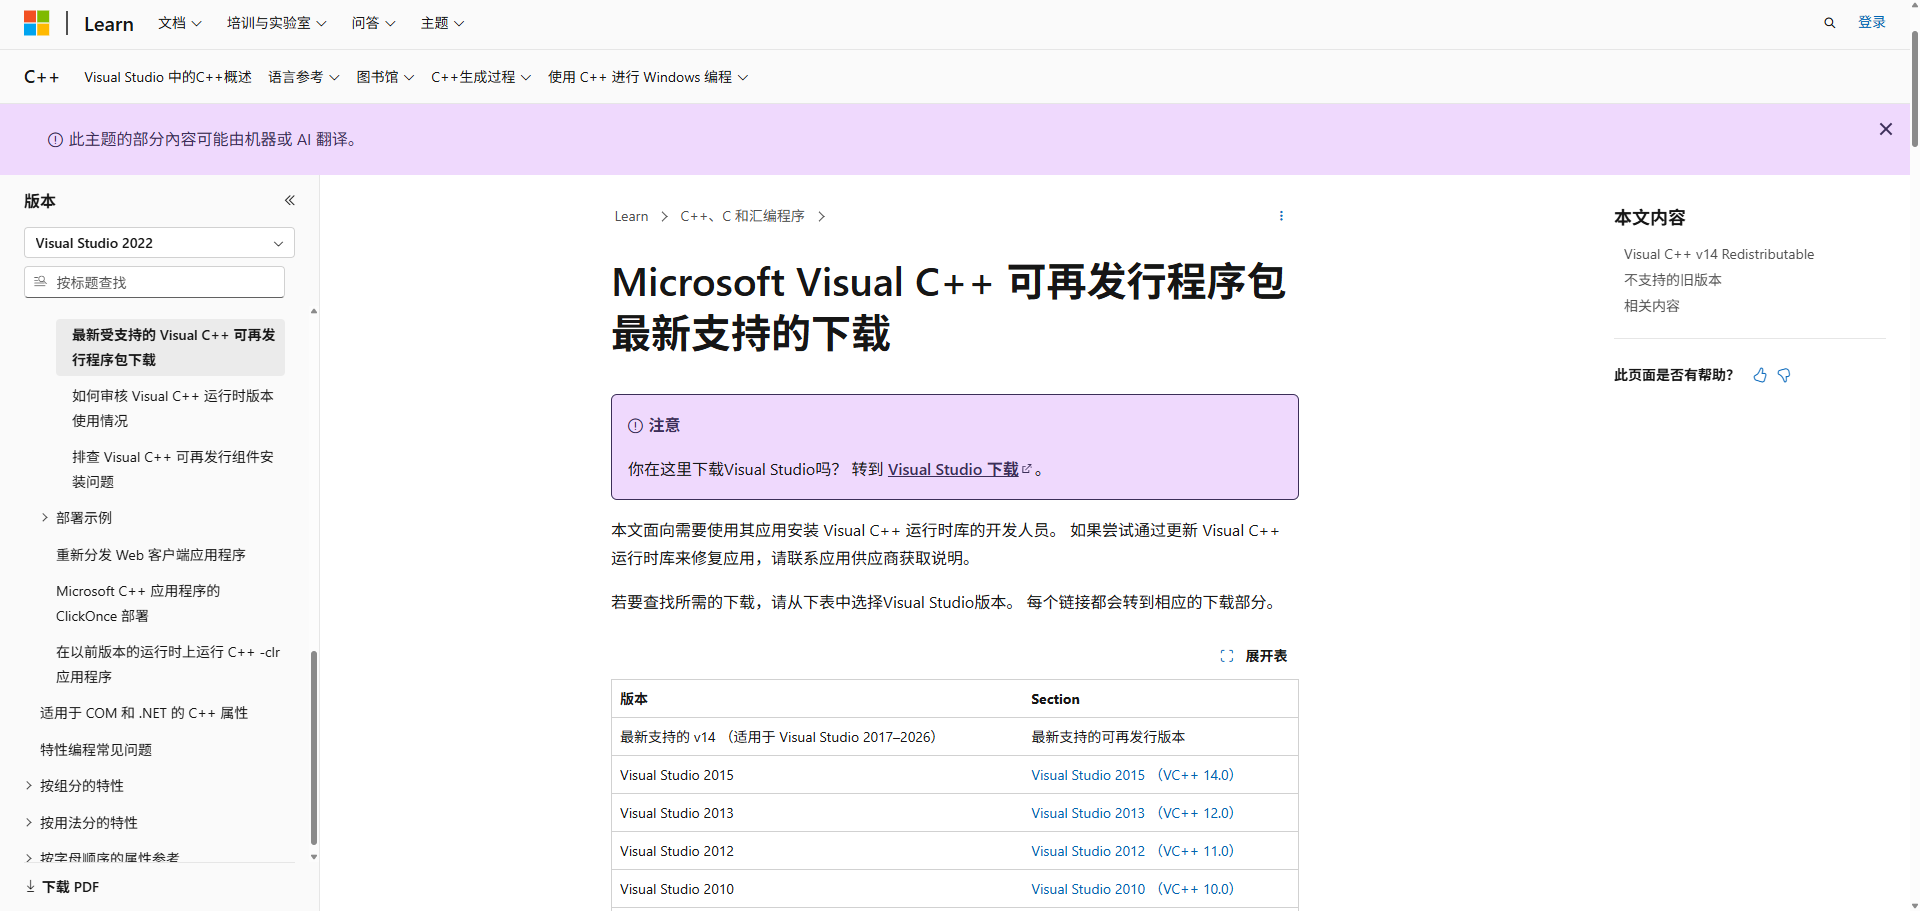Click the 下载 PDF button

click(62, 887)
